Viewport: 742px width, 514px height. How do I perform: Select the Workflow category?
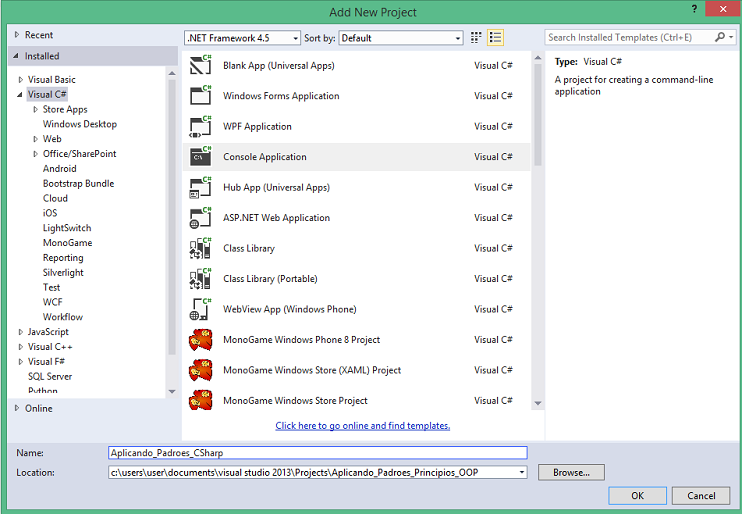click(x=63, y=317)
